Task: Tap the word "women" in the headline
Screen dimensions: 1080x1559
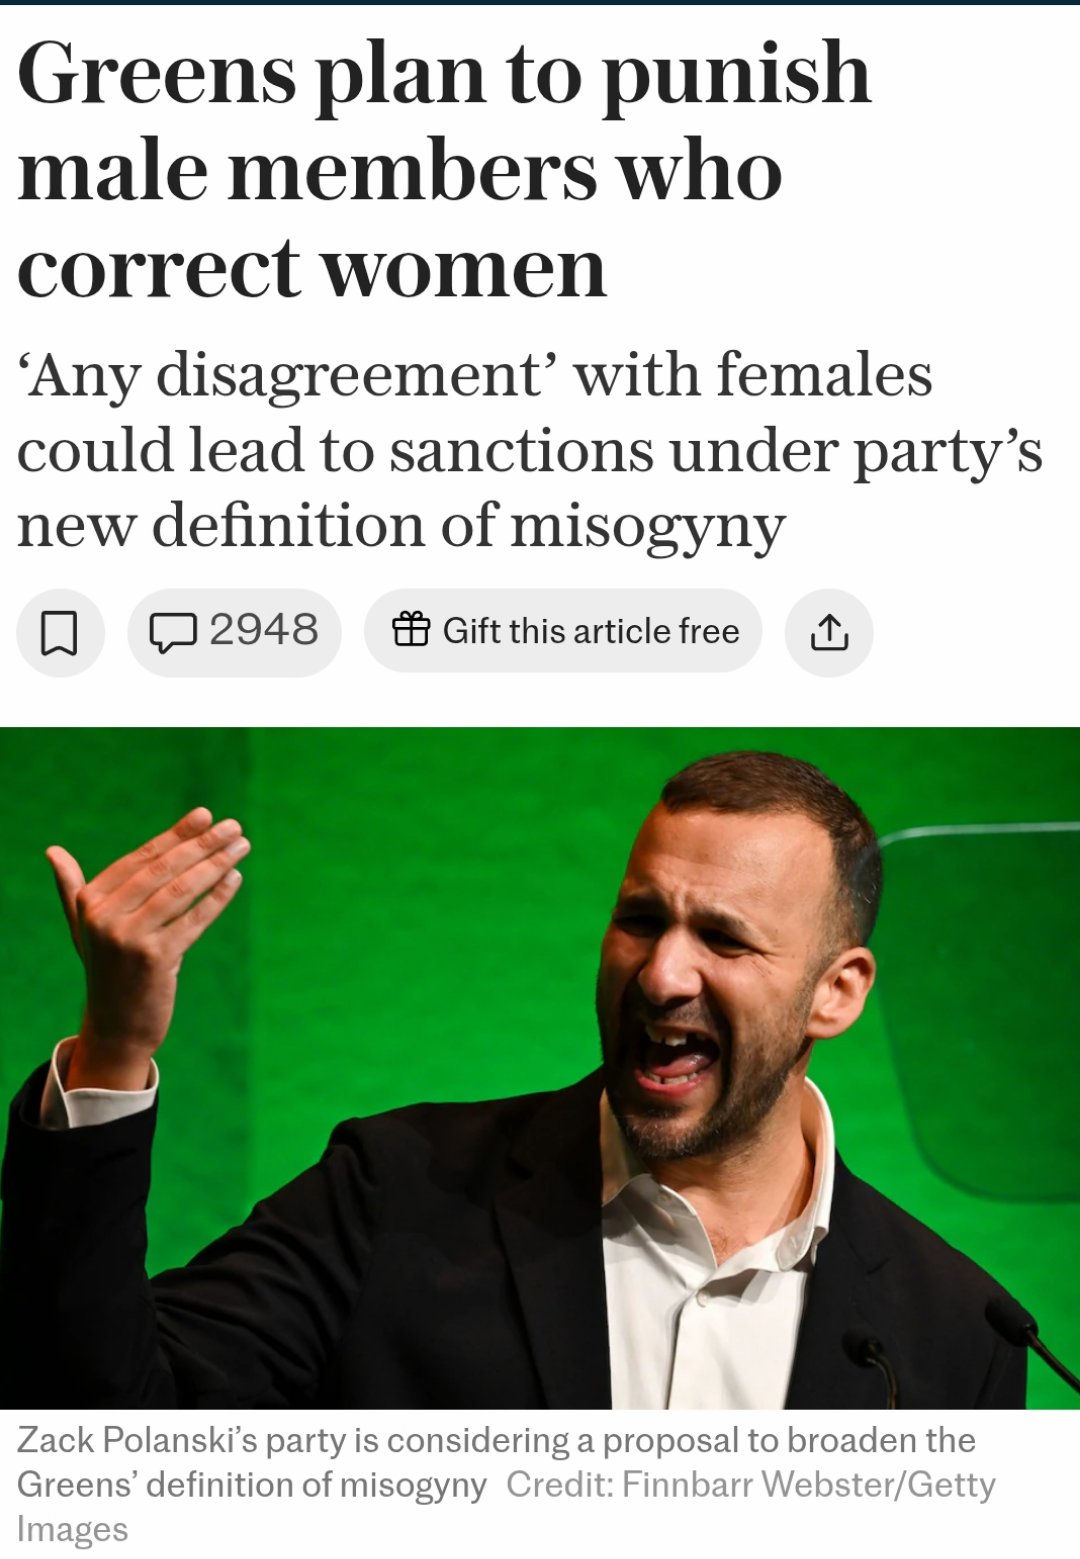Action: coord(463,270)
